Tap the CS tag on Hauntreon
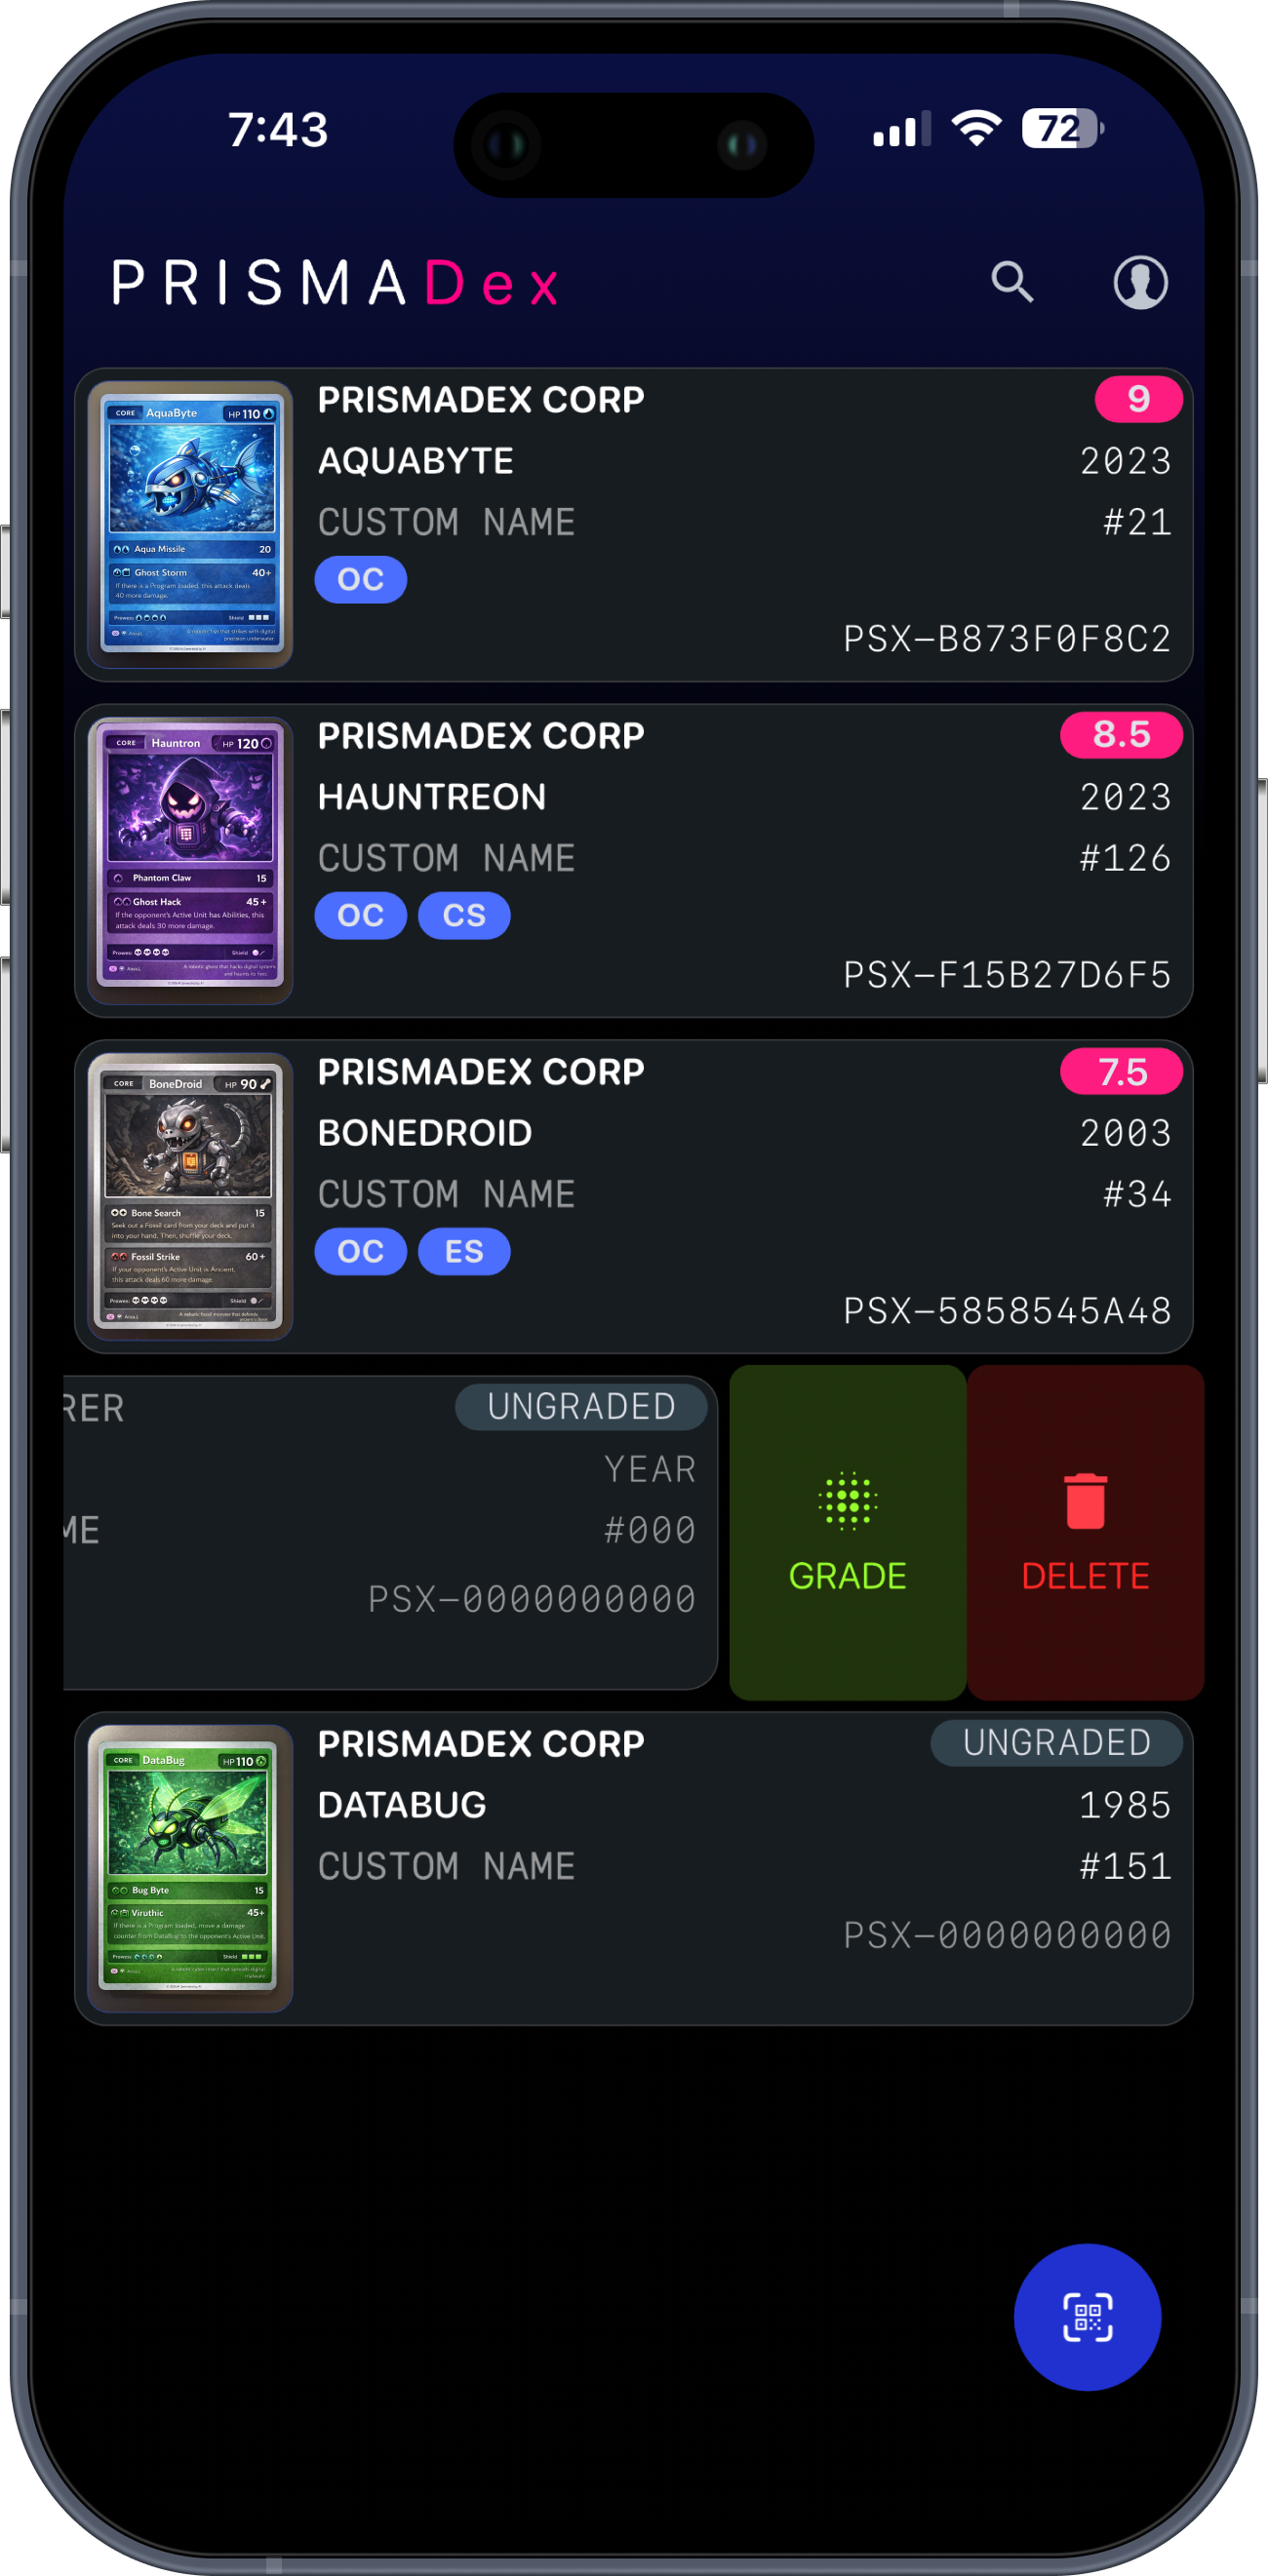 [464, 915]
